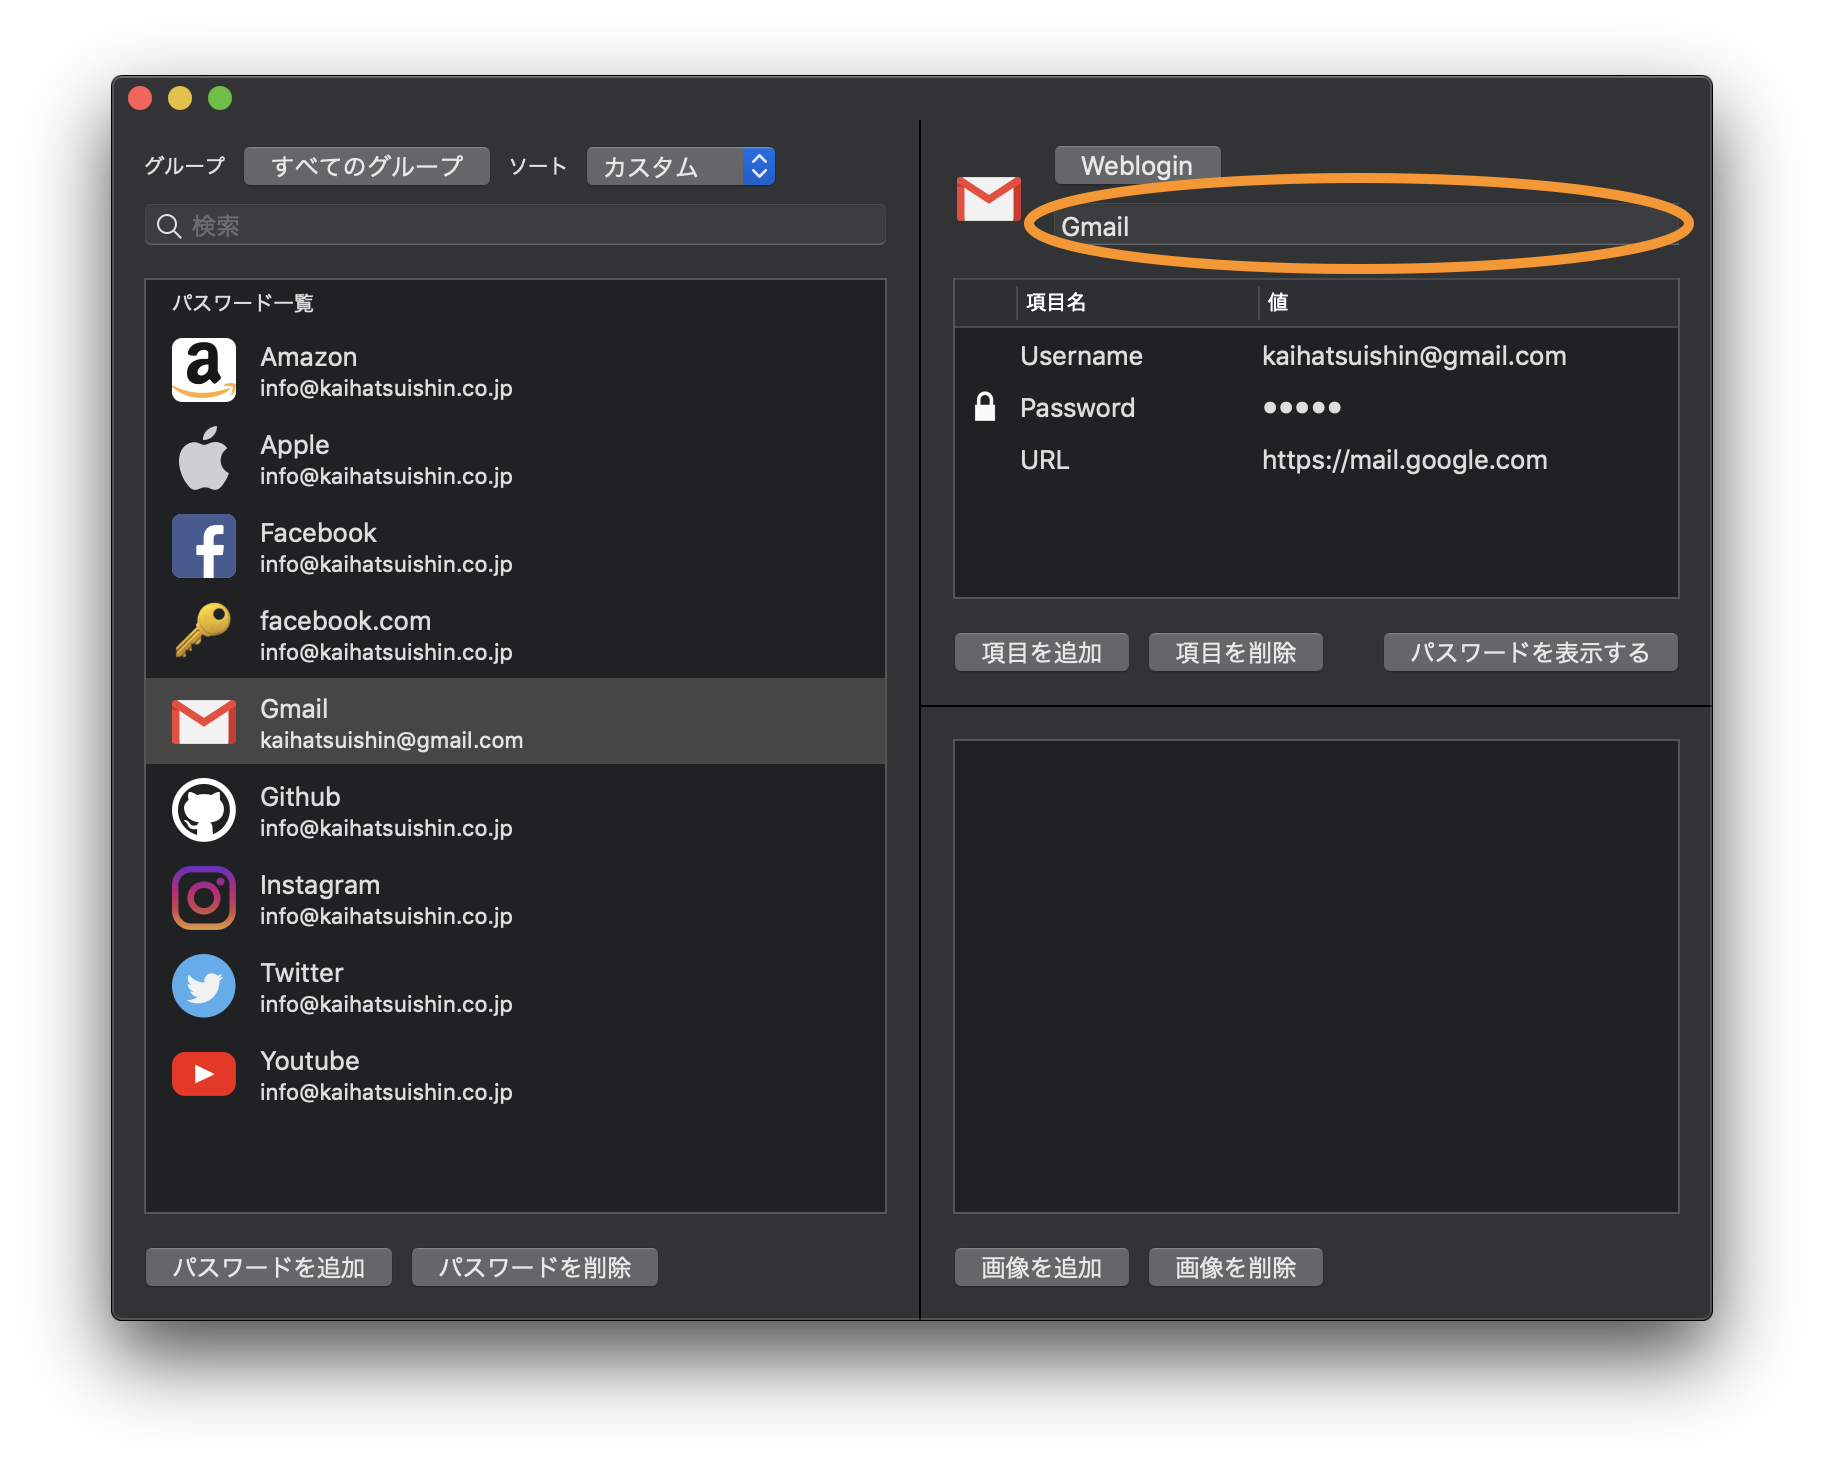Click 項目を削除 button
Screen dimensions: 1824x1468
tap(1236, 652)
